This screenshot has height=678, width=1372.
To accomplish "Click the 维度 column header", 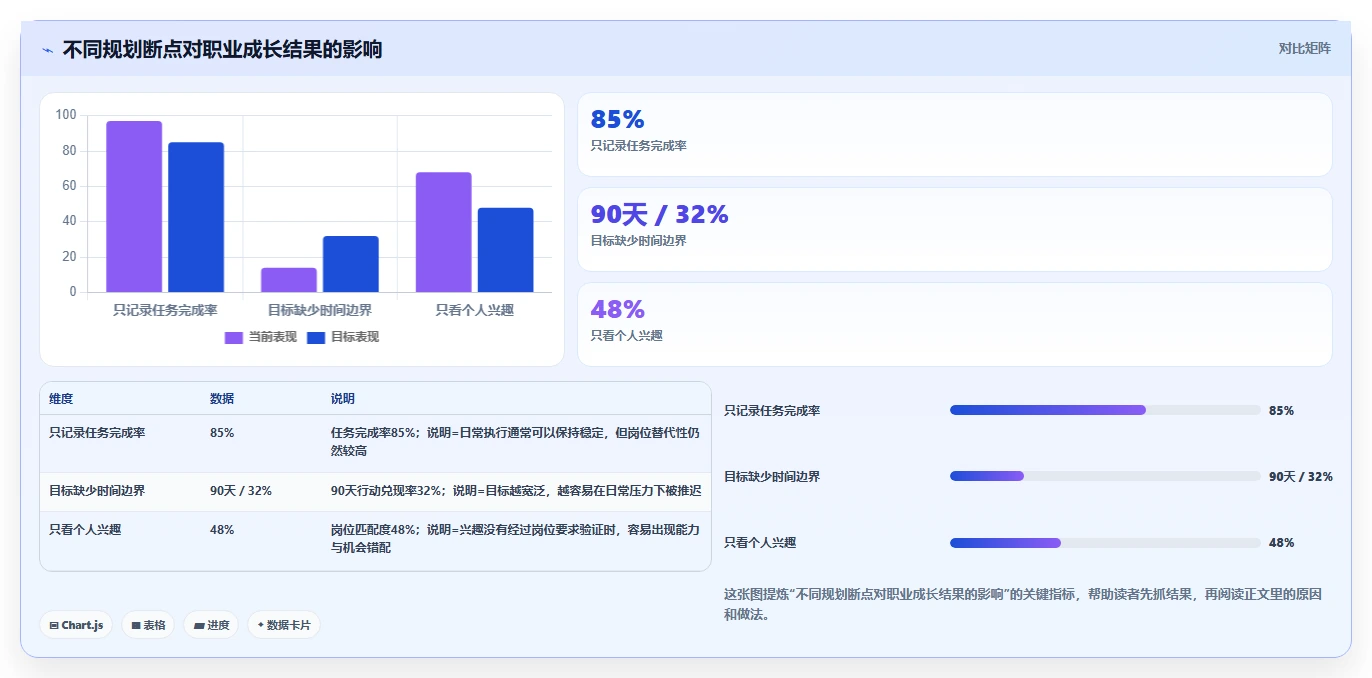I will 61,399.
